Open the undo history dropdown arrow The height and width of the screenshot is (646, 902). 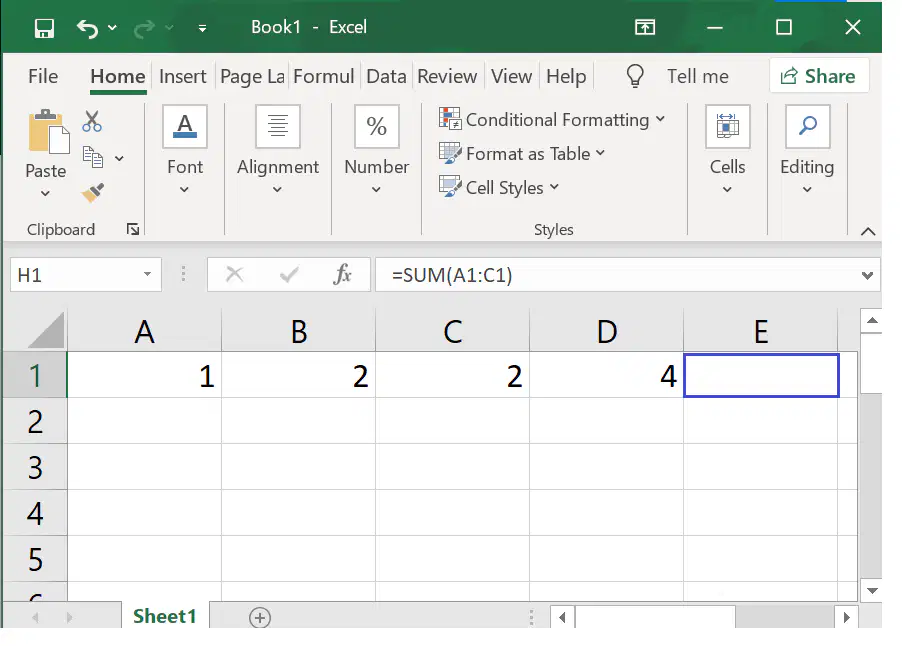[113, 27]
